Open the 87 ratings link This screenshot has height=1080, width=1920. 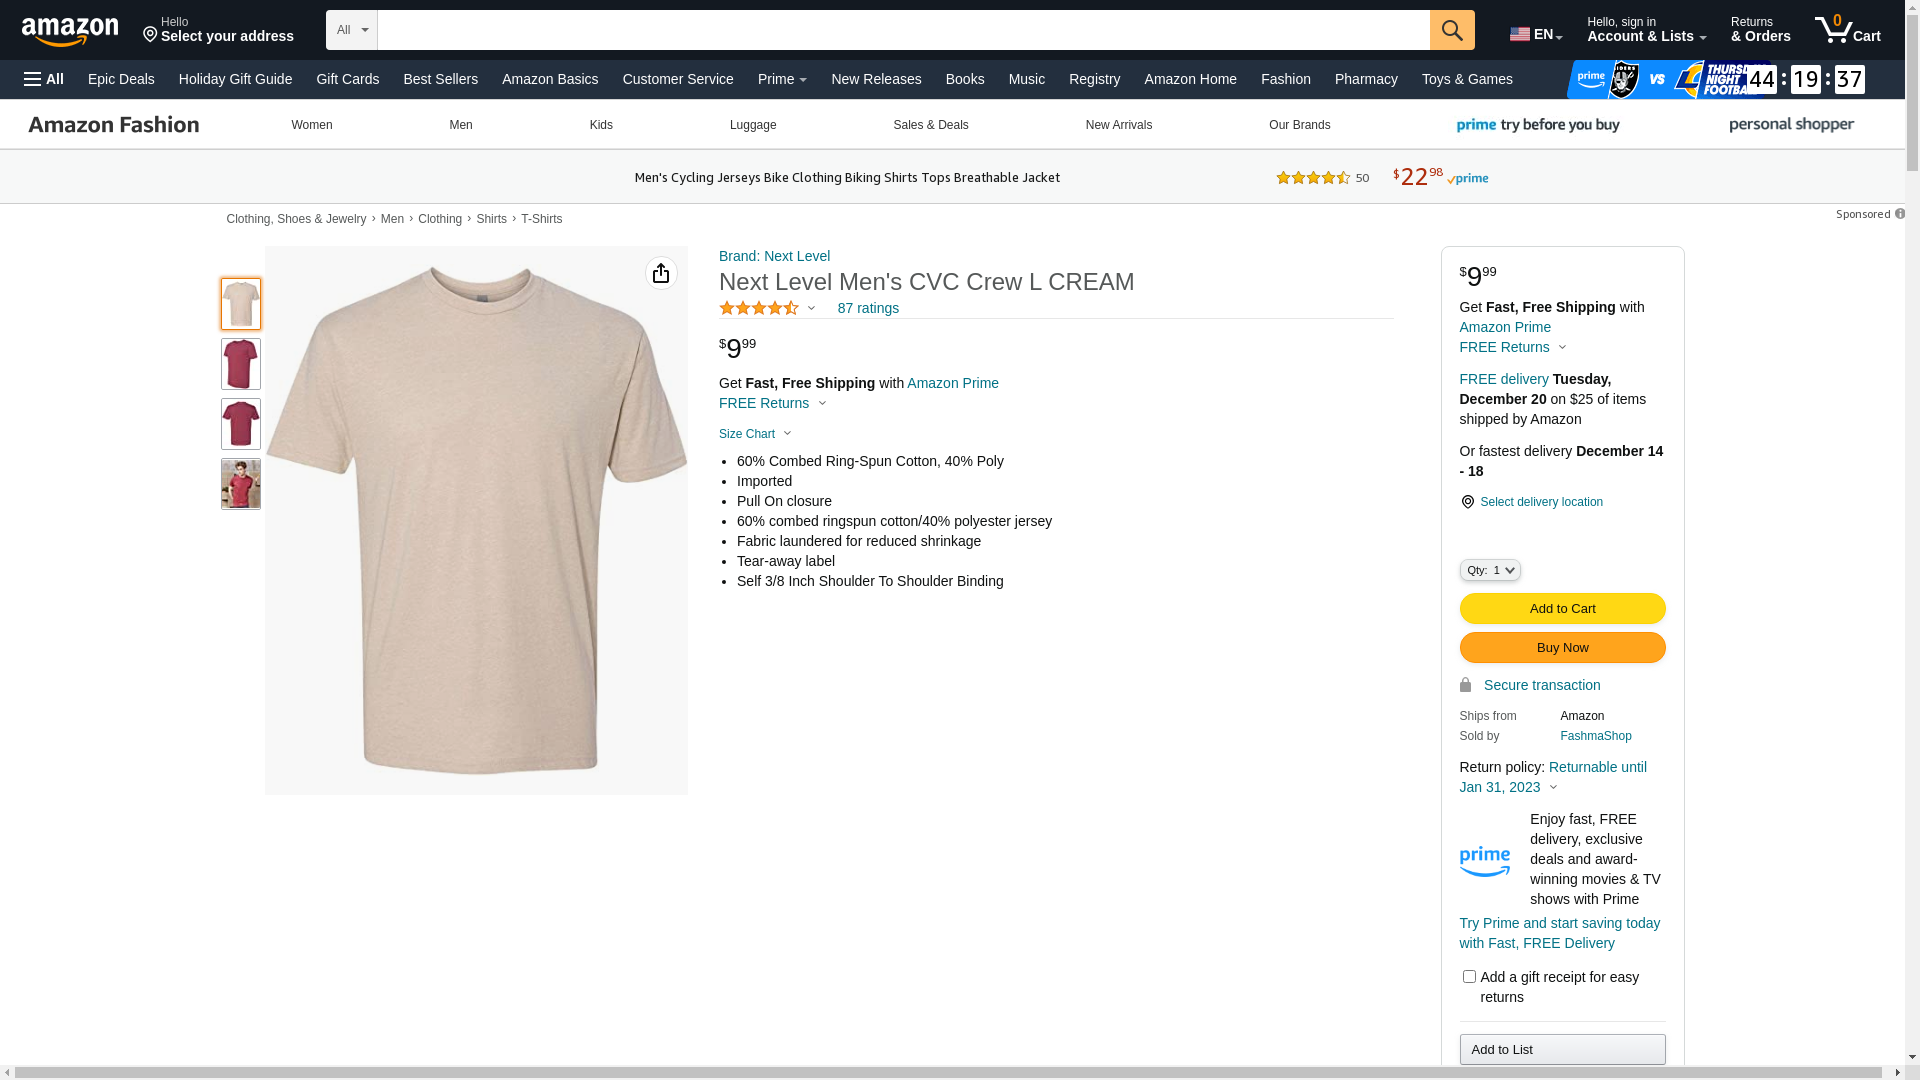click(867, 308)
